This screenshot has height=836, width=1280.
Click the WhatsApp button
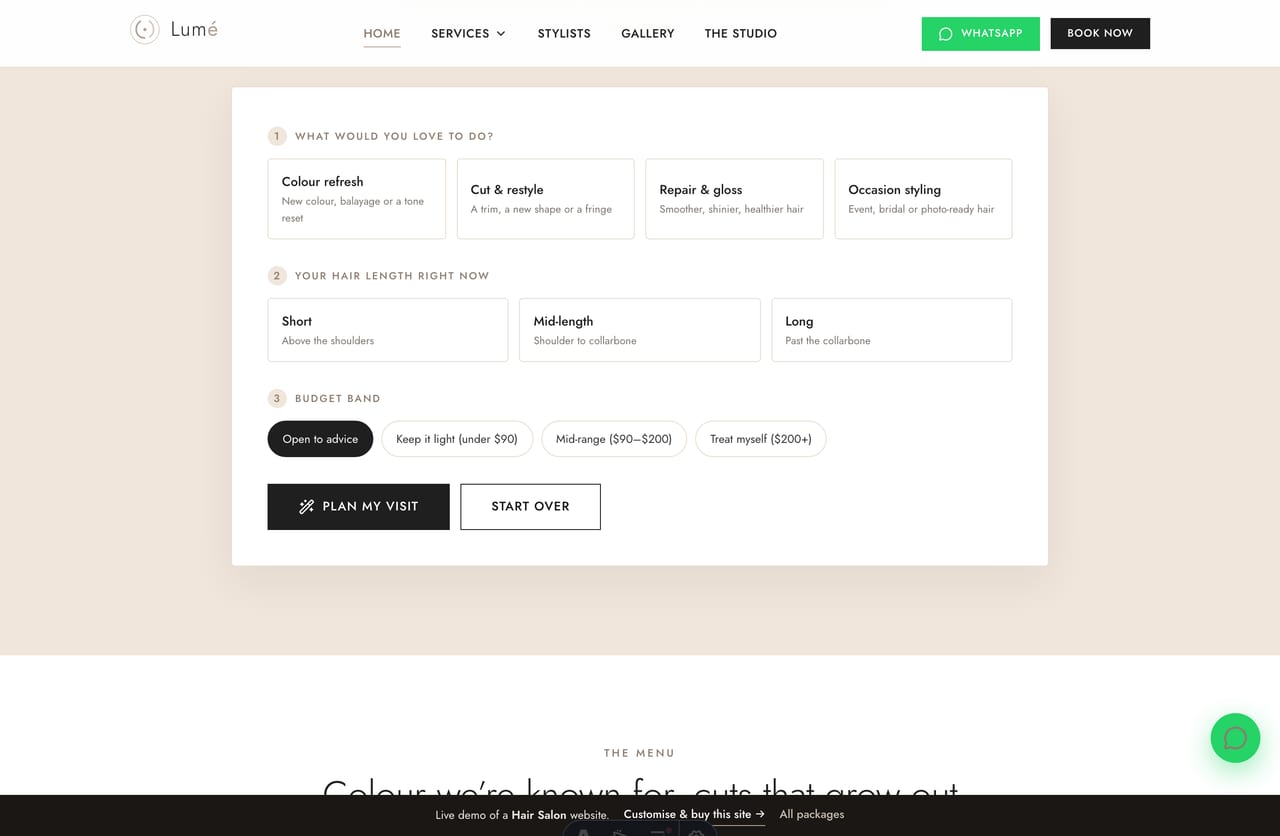[x=981, y=33]
